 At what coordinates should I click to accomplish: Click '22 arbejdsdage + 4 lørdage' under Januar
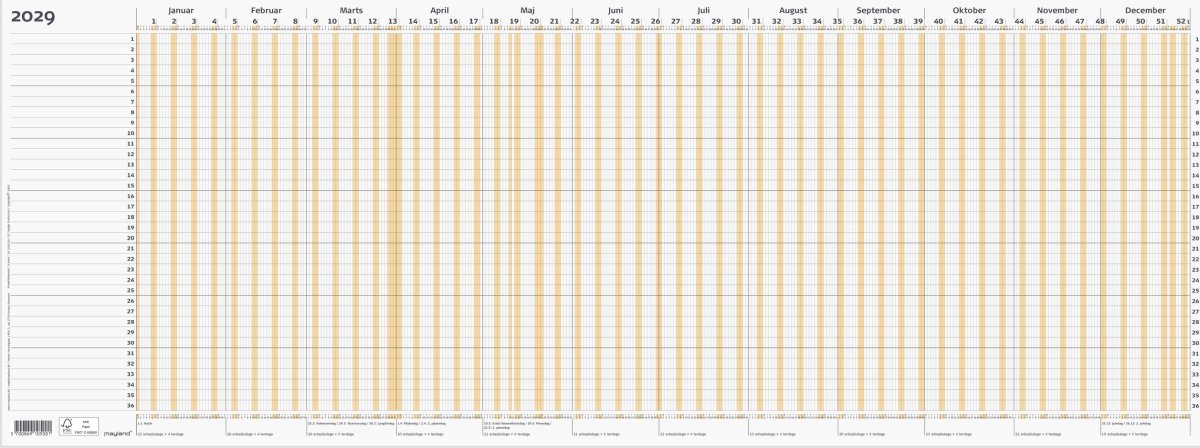(160, 435)
